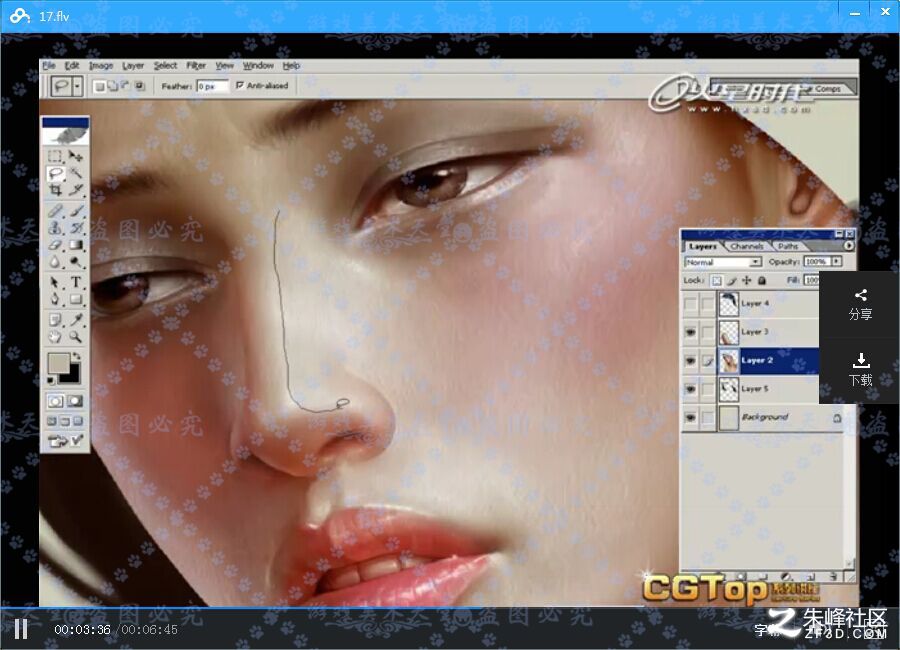Viewport: 900px width, 650px height.
Task: Click the foreground color swatch
Action: click(59, 363)
